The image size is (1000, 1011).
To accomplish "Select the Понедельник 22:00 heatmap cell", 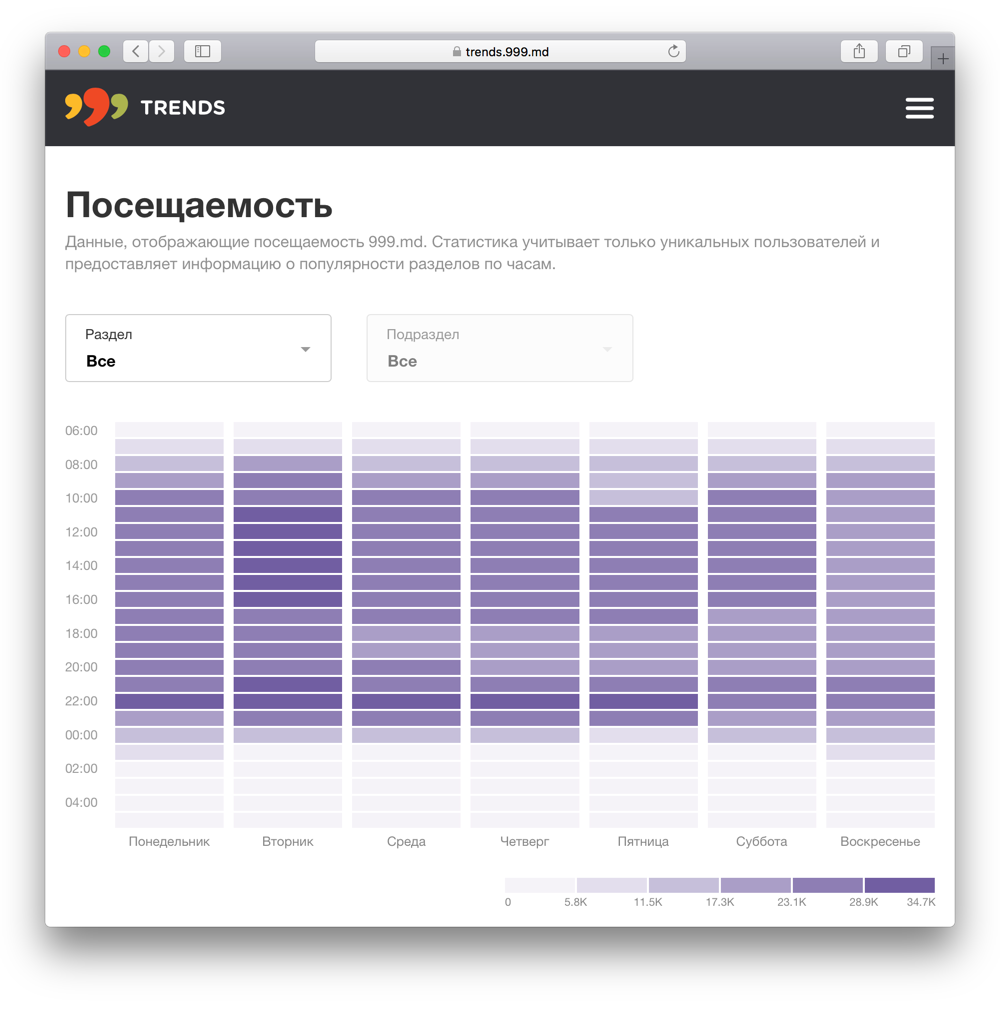I will pyautogui.click(x=169, y=701).
